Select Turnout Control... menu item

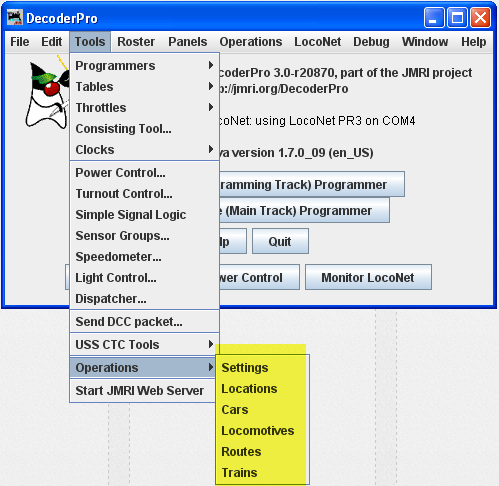[x=144, y=194]
